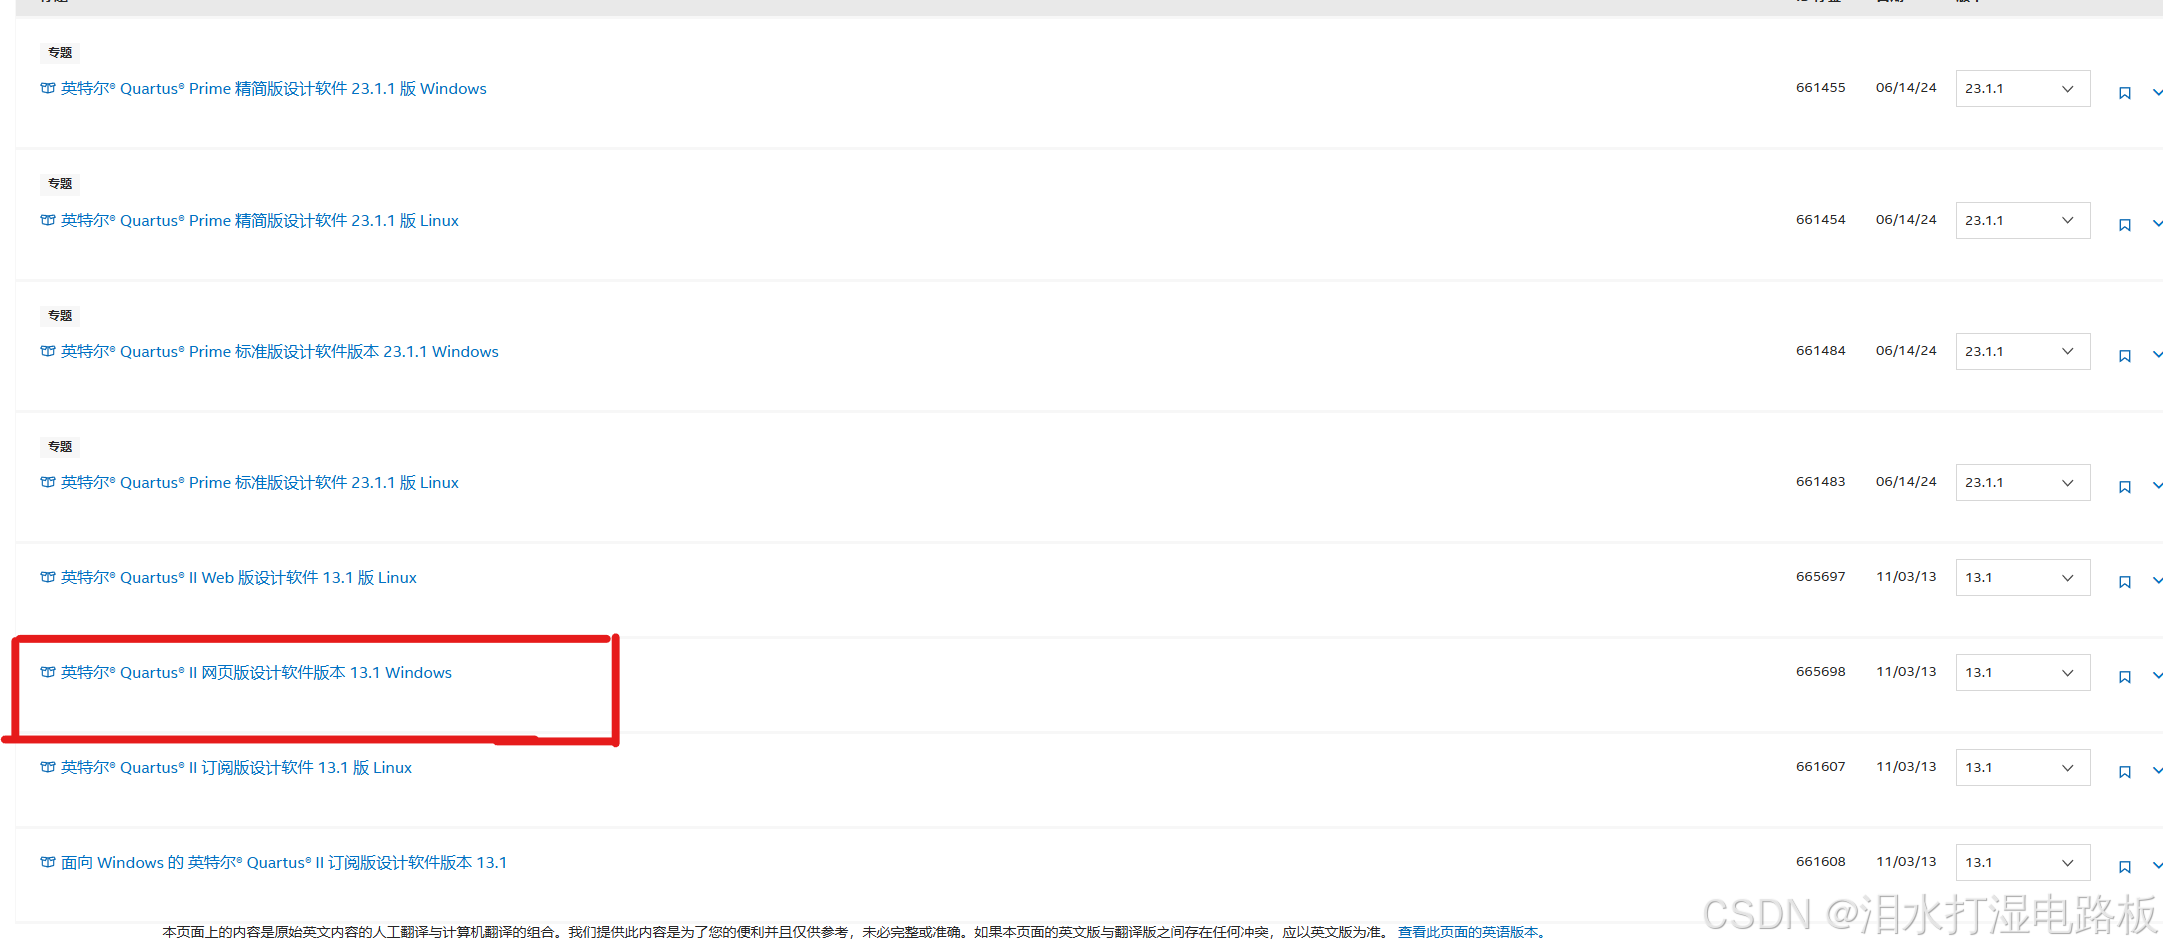
Task: Bookmark the 661607 download row
Action: (2124, 772)
